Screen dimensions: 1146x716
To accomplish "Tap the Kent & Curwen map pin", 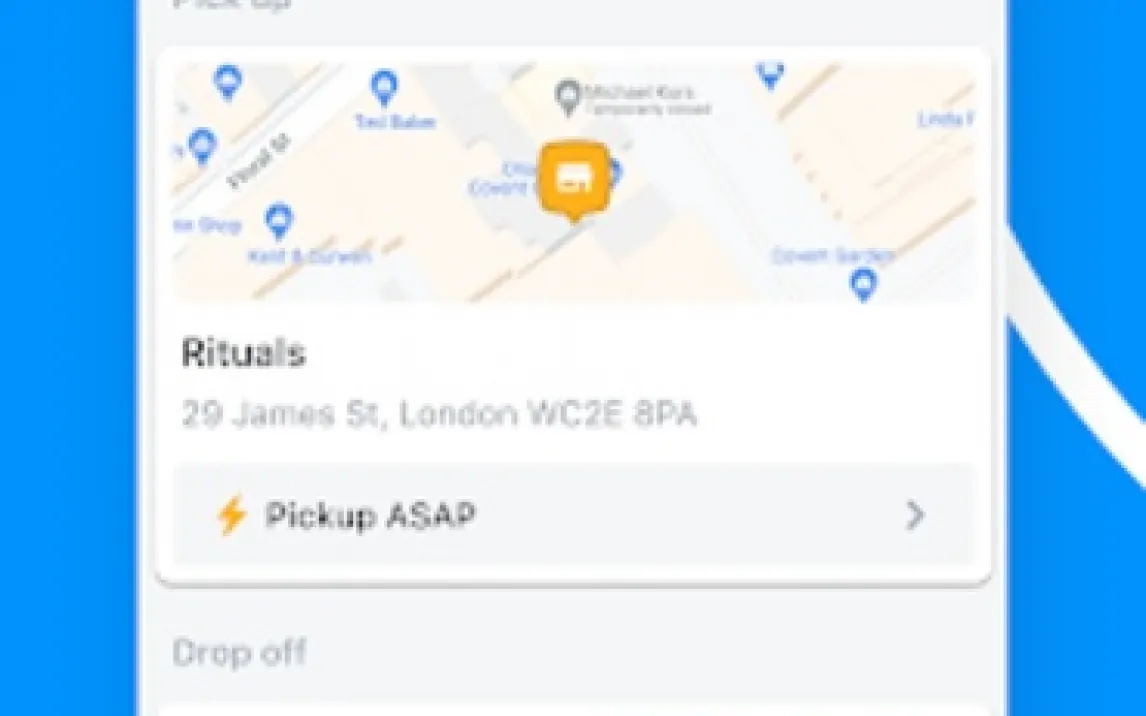I will (x=278, y=221).
